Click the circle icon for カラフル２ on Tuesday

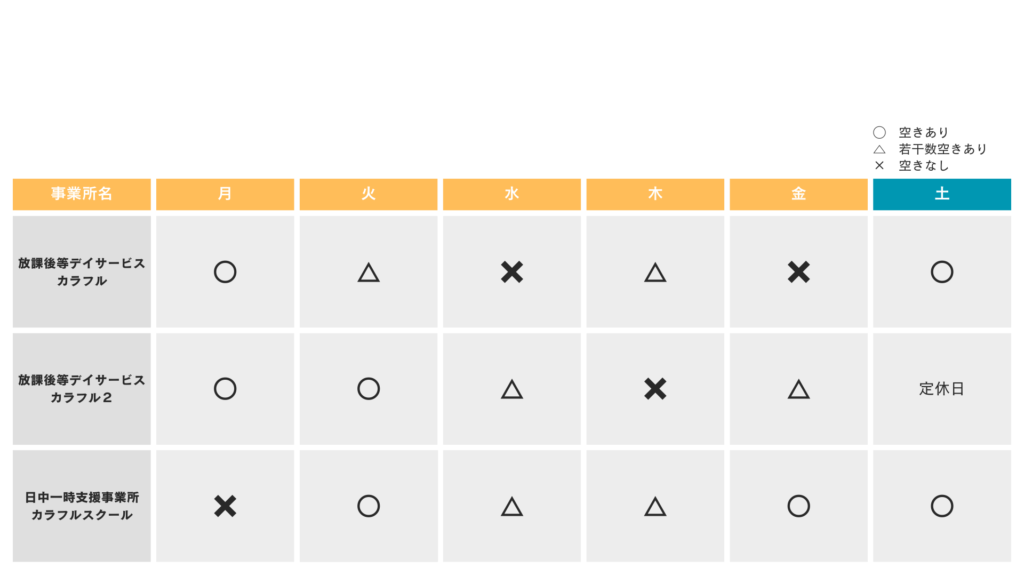[x=368, y=389]
